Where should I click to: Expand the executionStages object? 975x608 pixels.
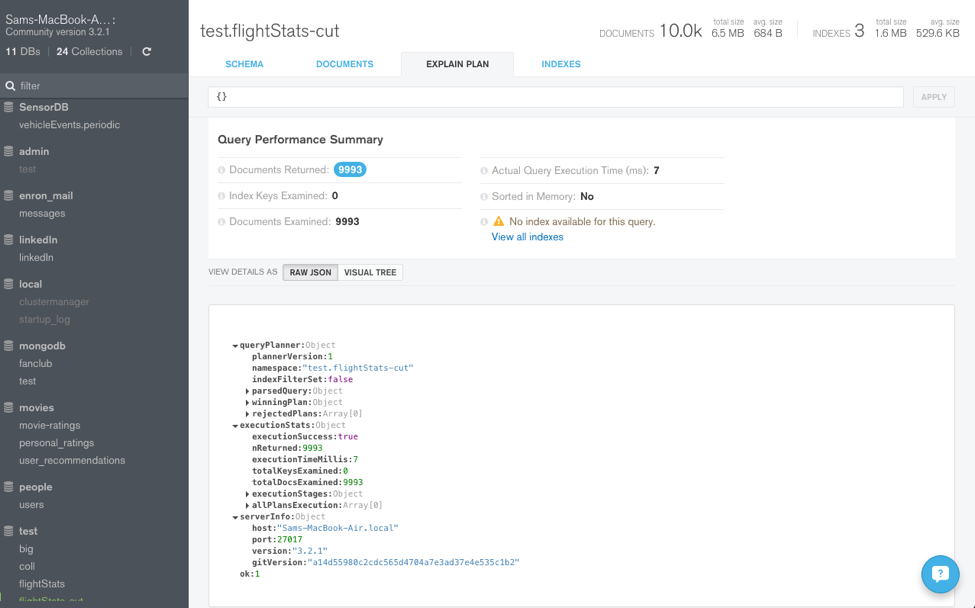(247, 494)
